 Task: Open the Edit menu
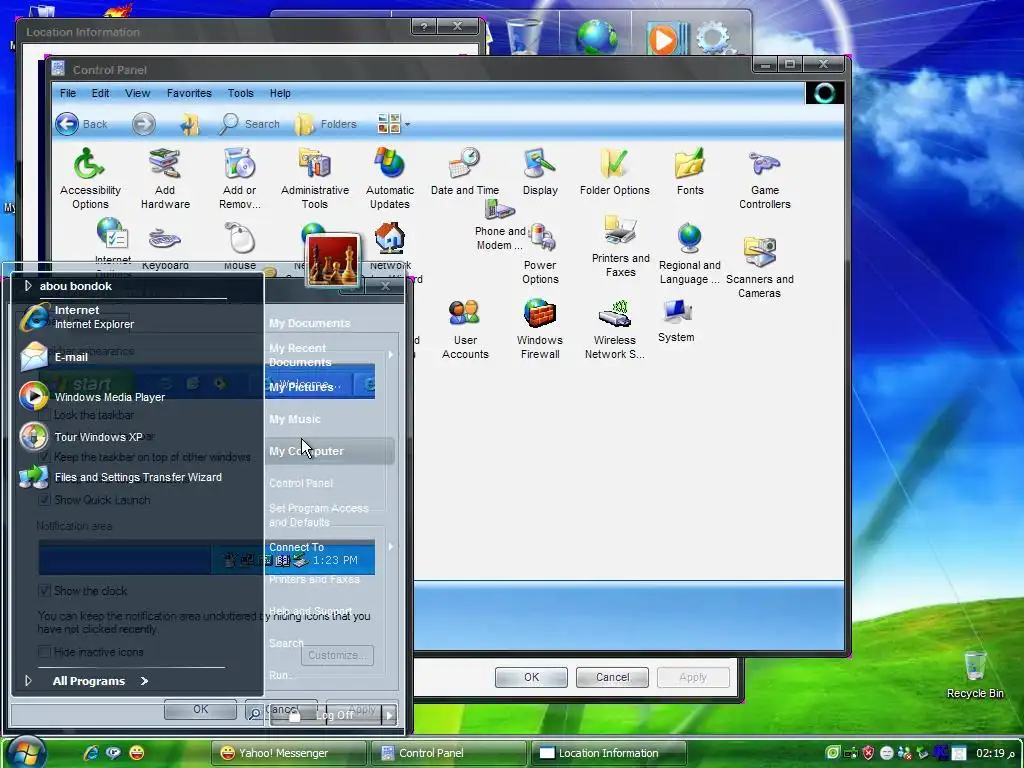(100, 93)
